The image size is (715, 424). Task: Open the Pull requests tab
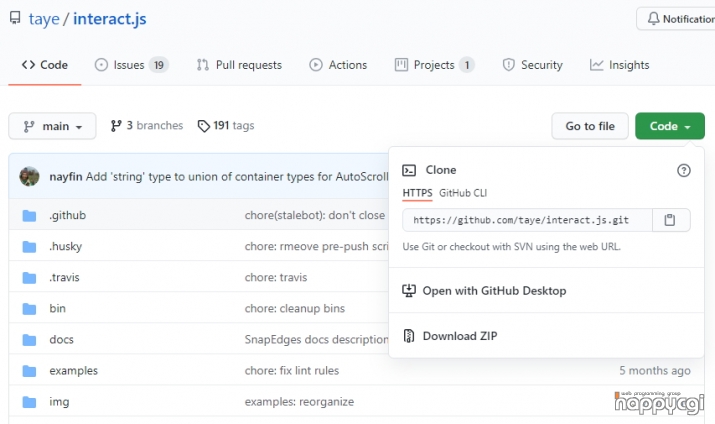coord(239,65)
